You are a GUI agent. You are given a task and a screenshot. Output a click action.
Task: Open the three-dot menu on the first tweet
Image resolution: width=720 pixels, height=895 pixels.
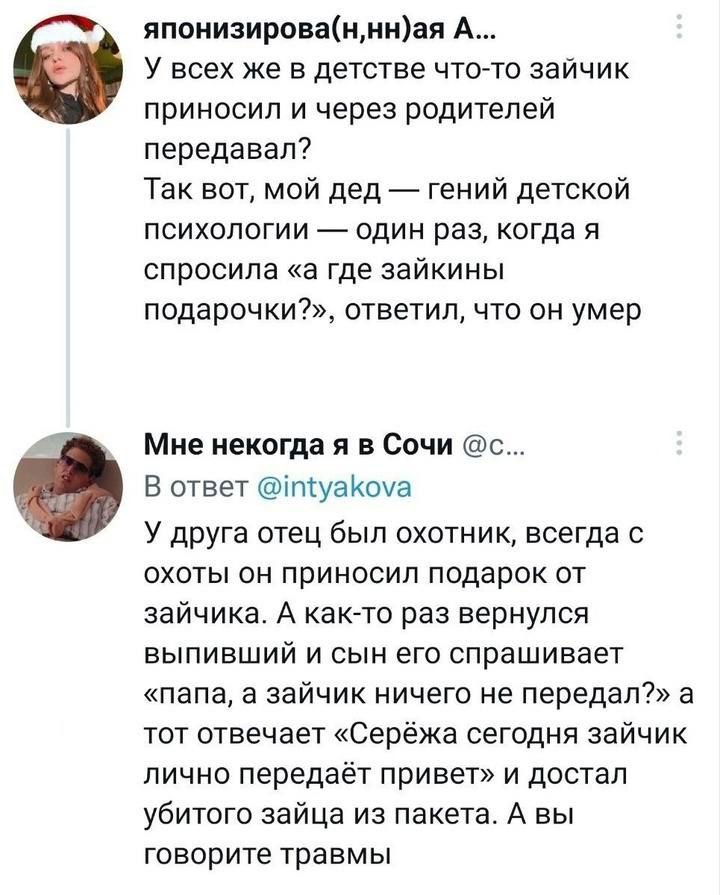679,27
